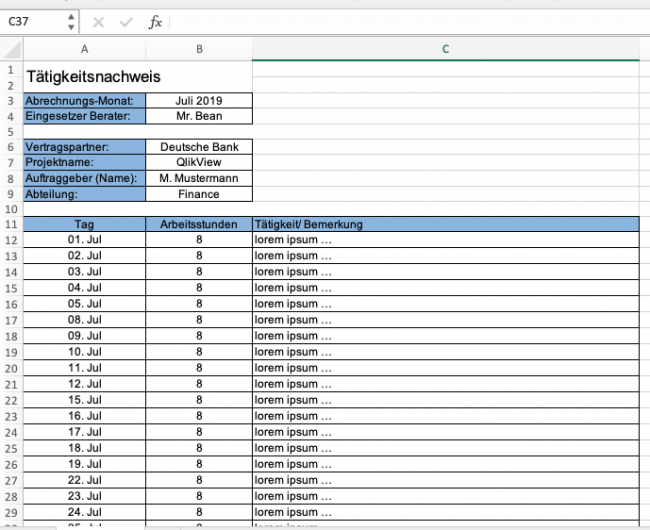This screenshot has height=530, width=650.
Task: Click the confirm checkmark icon in formula bar
Action: (126, 22)
